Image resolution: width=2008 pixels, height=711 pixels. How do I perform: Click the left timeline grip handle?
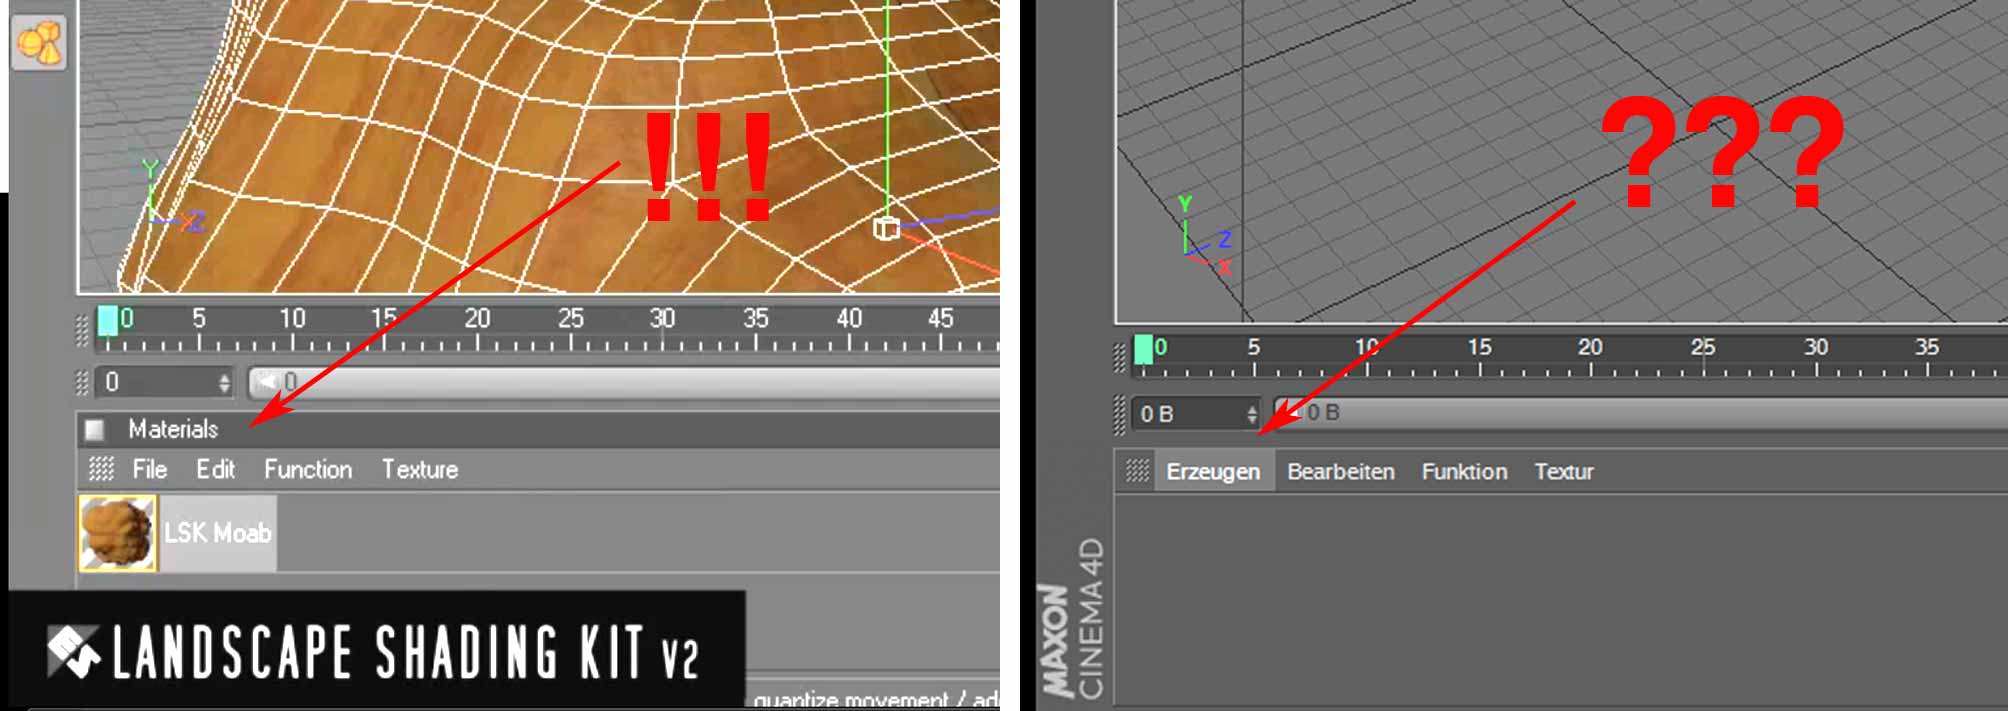pyautogui.click(x=83, y=331)
